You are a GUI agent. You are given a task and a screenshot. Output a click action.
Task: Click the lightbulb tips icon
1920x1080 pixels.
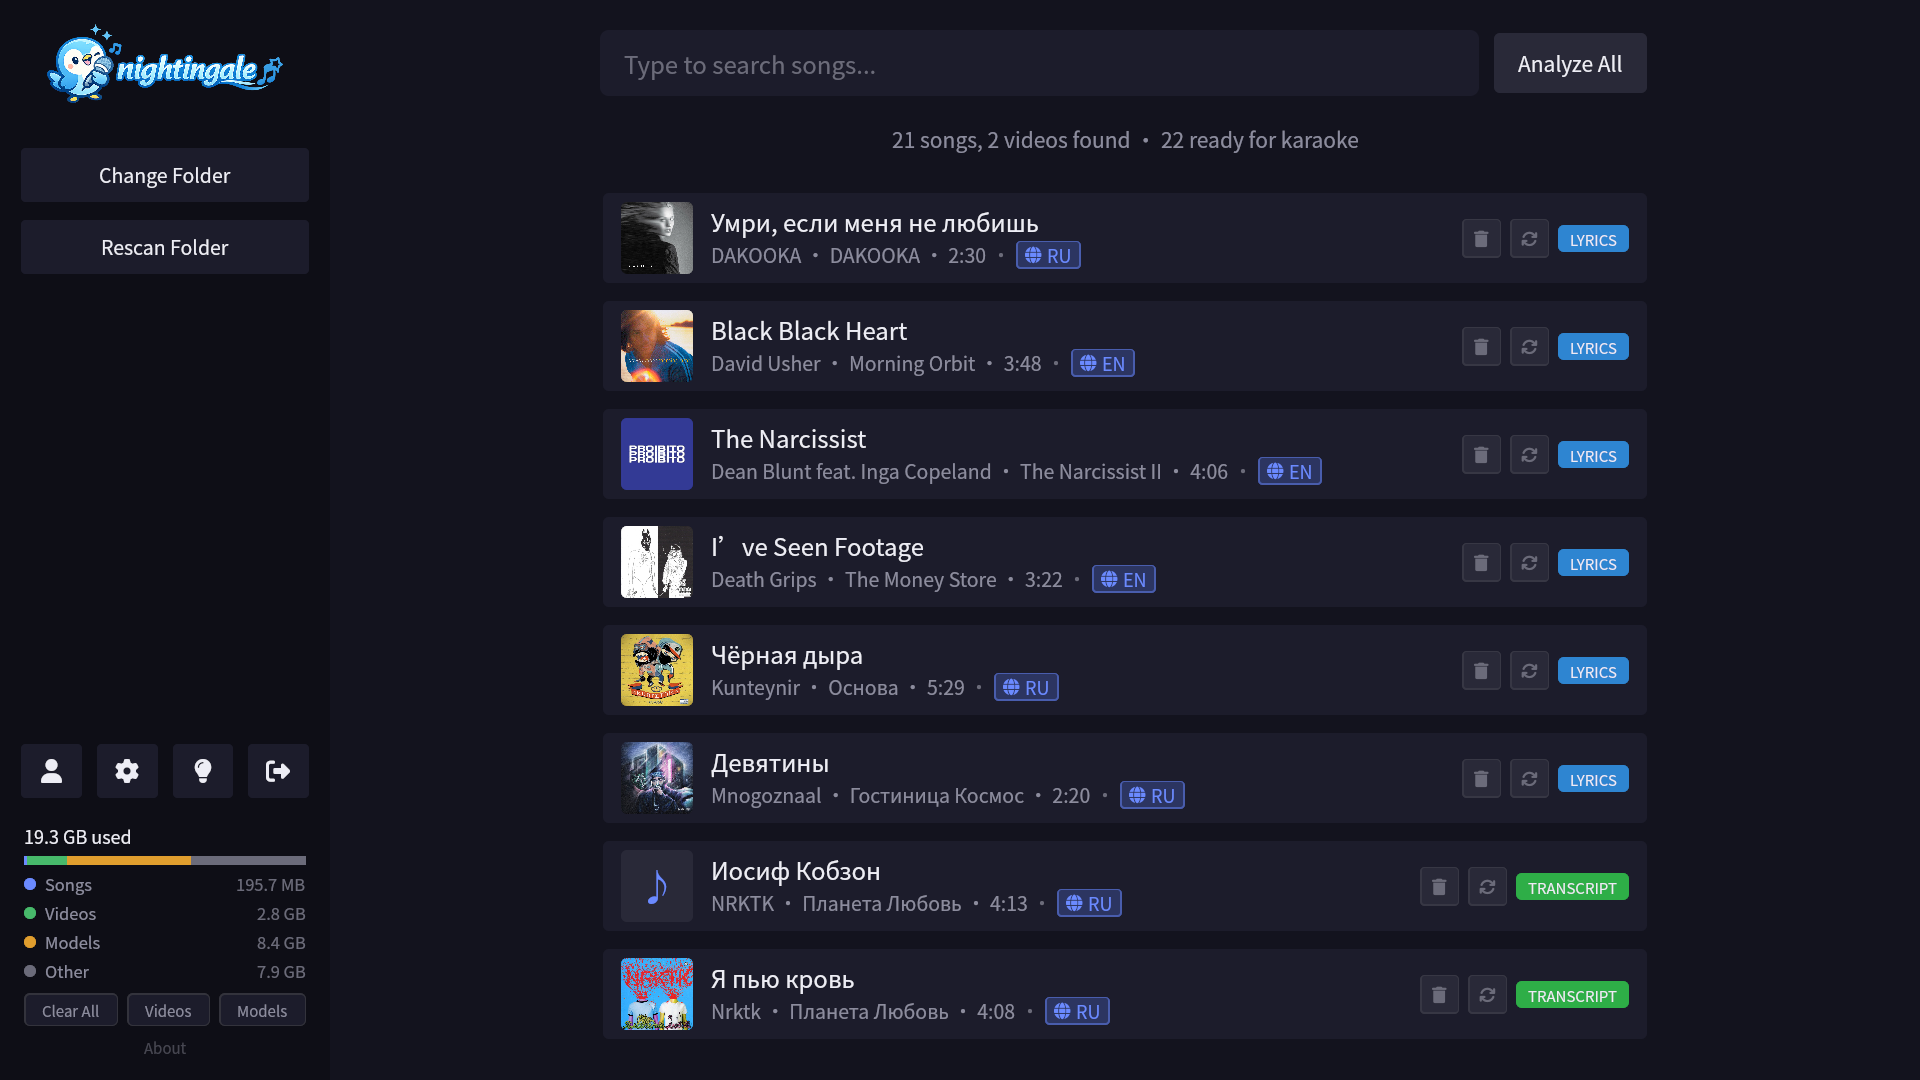(203, 771)
